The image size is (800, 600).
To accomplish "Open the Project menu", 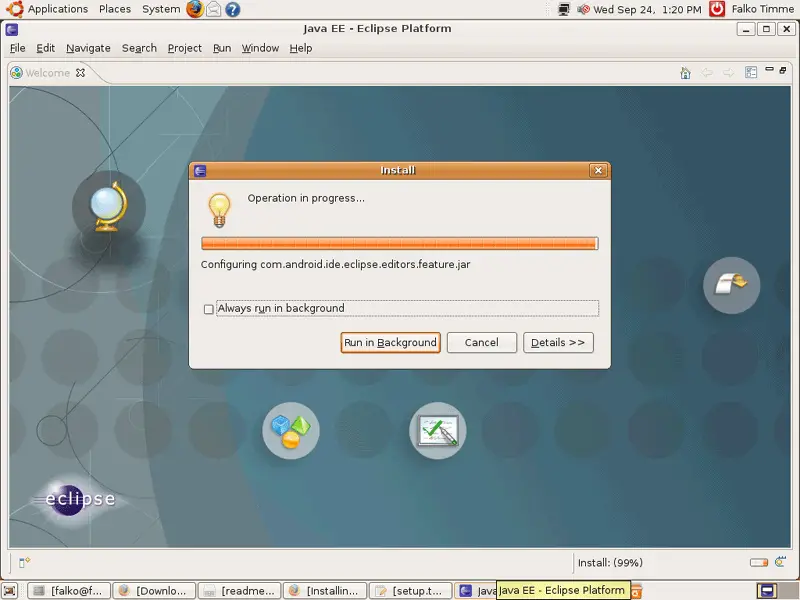I will (x=185, y=48).
